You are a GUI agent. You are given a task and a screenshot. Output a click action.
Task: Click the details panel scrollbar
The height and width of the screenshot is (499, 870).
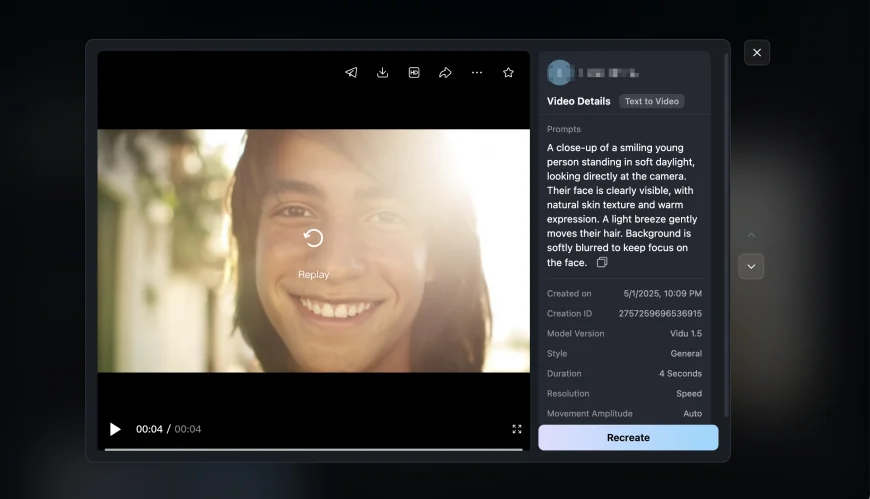tap(726, 250)
